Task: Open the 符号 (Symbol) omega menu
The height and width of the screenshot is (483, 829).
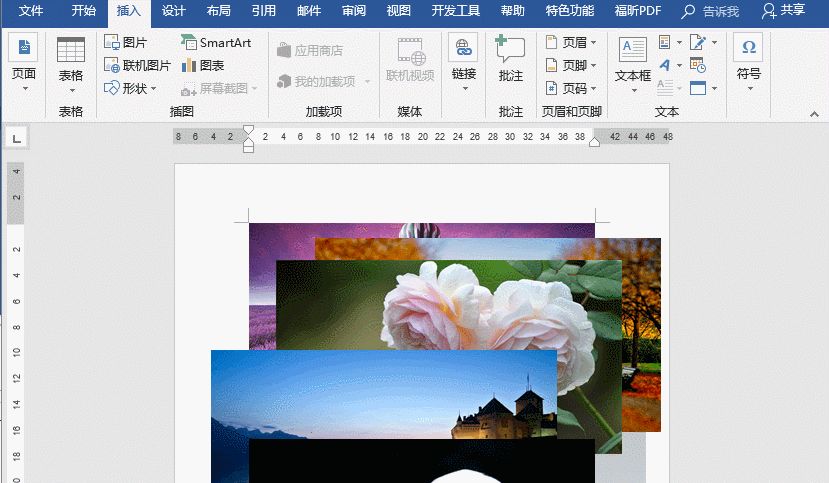Action: tap(749, 61)
